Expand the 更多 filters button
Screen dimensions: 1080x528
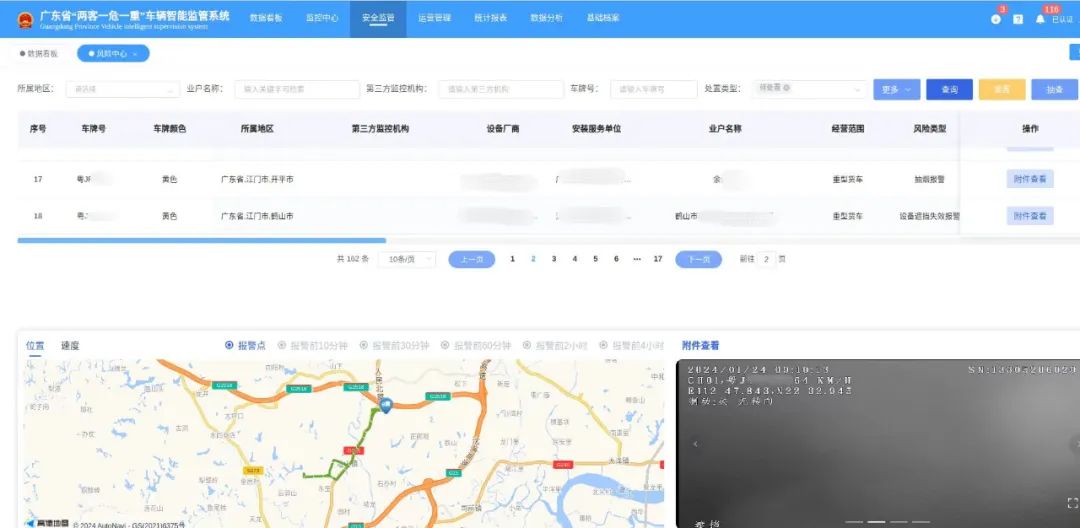point(897,89)
